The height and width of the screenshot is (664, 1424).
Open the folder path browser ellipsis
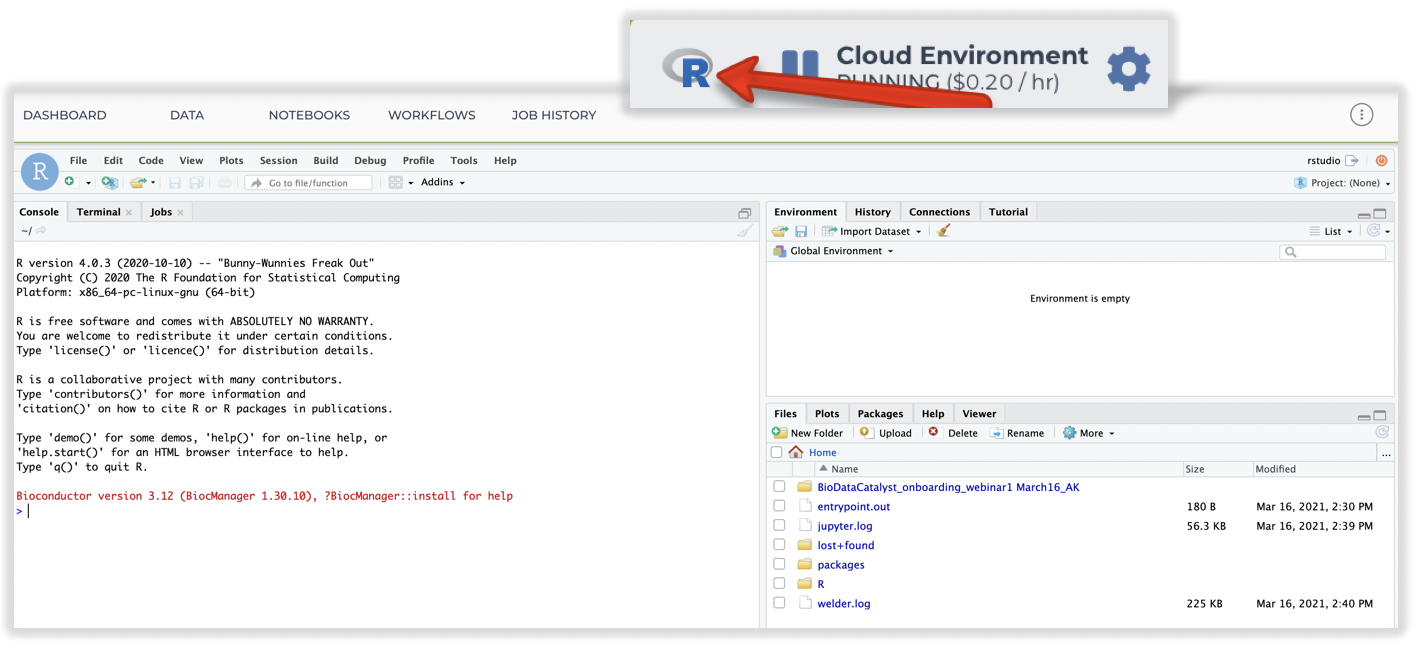(1385, 453)
